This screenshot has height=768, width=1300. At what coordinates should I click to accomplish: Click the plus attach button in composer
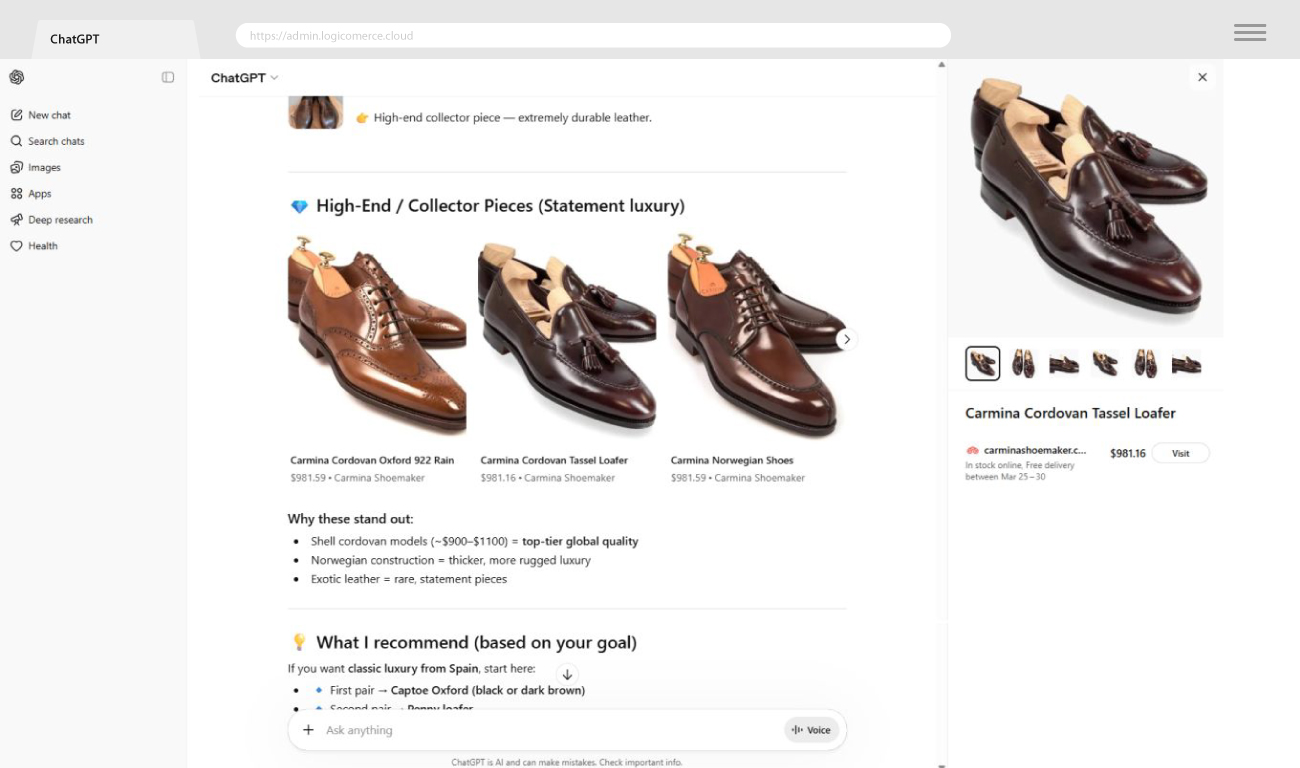click(x=308, y=730)
